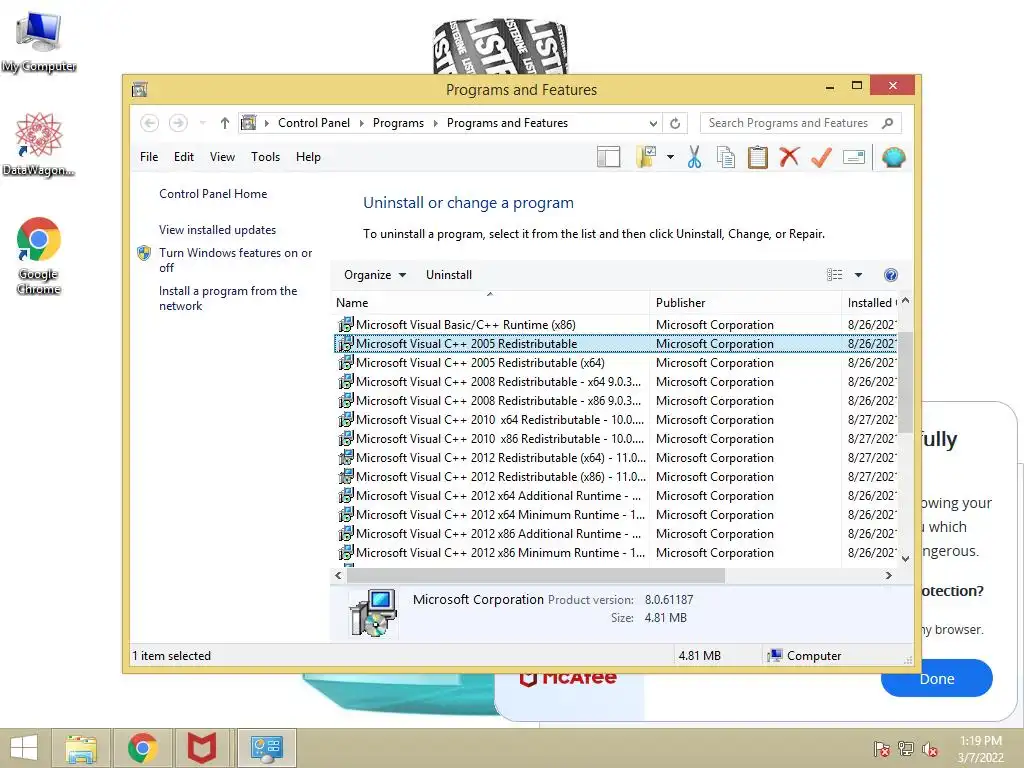Open the Organize dropdown
The image size is (1024, 768).
[375, 275]
